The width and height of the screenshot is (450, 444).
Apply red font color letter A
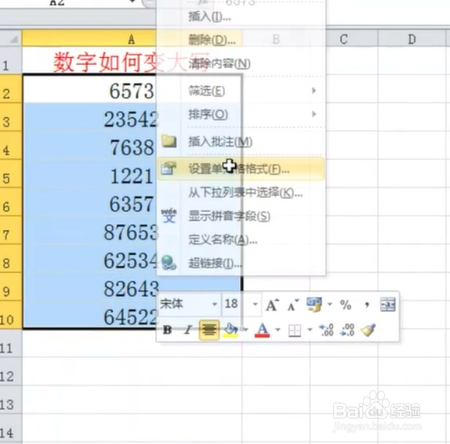[x=262, y=330]
